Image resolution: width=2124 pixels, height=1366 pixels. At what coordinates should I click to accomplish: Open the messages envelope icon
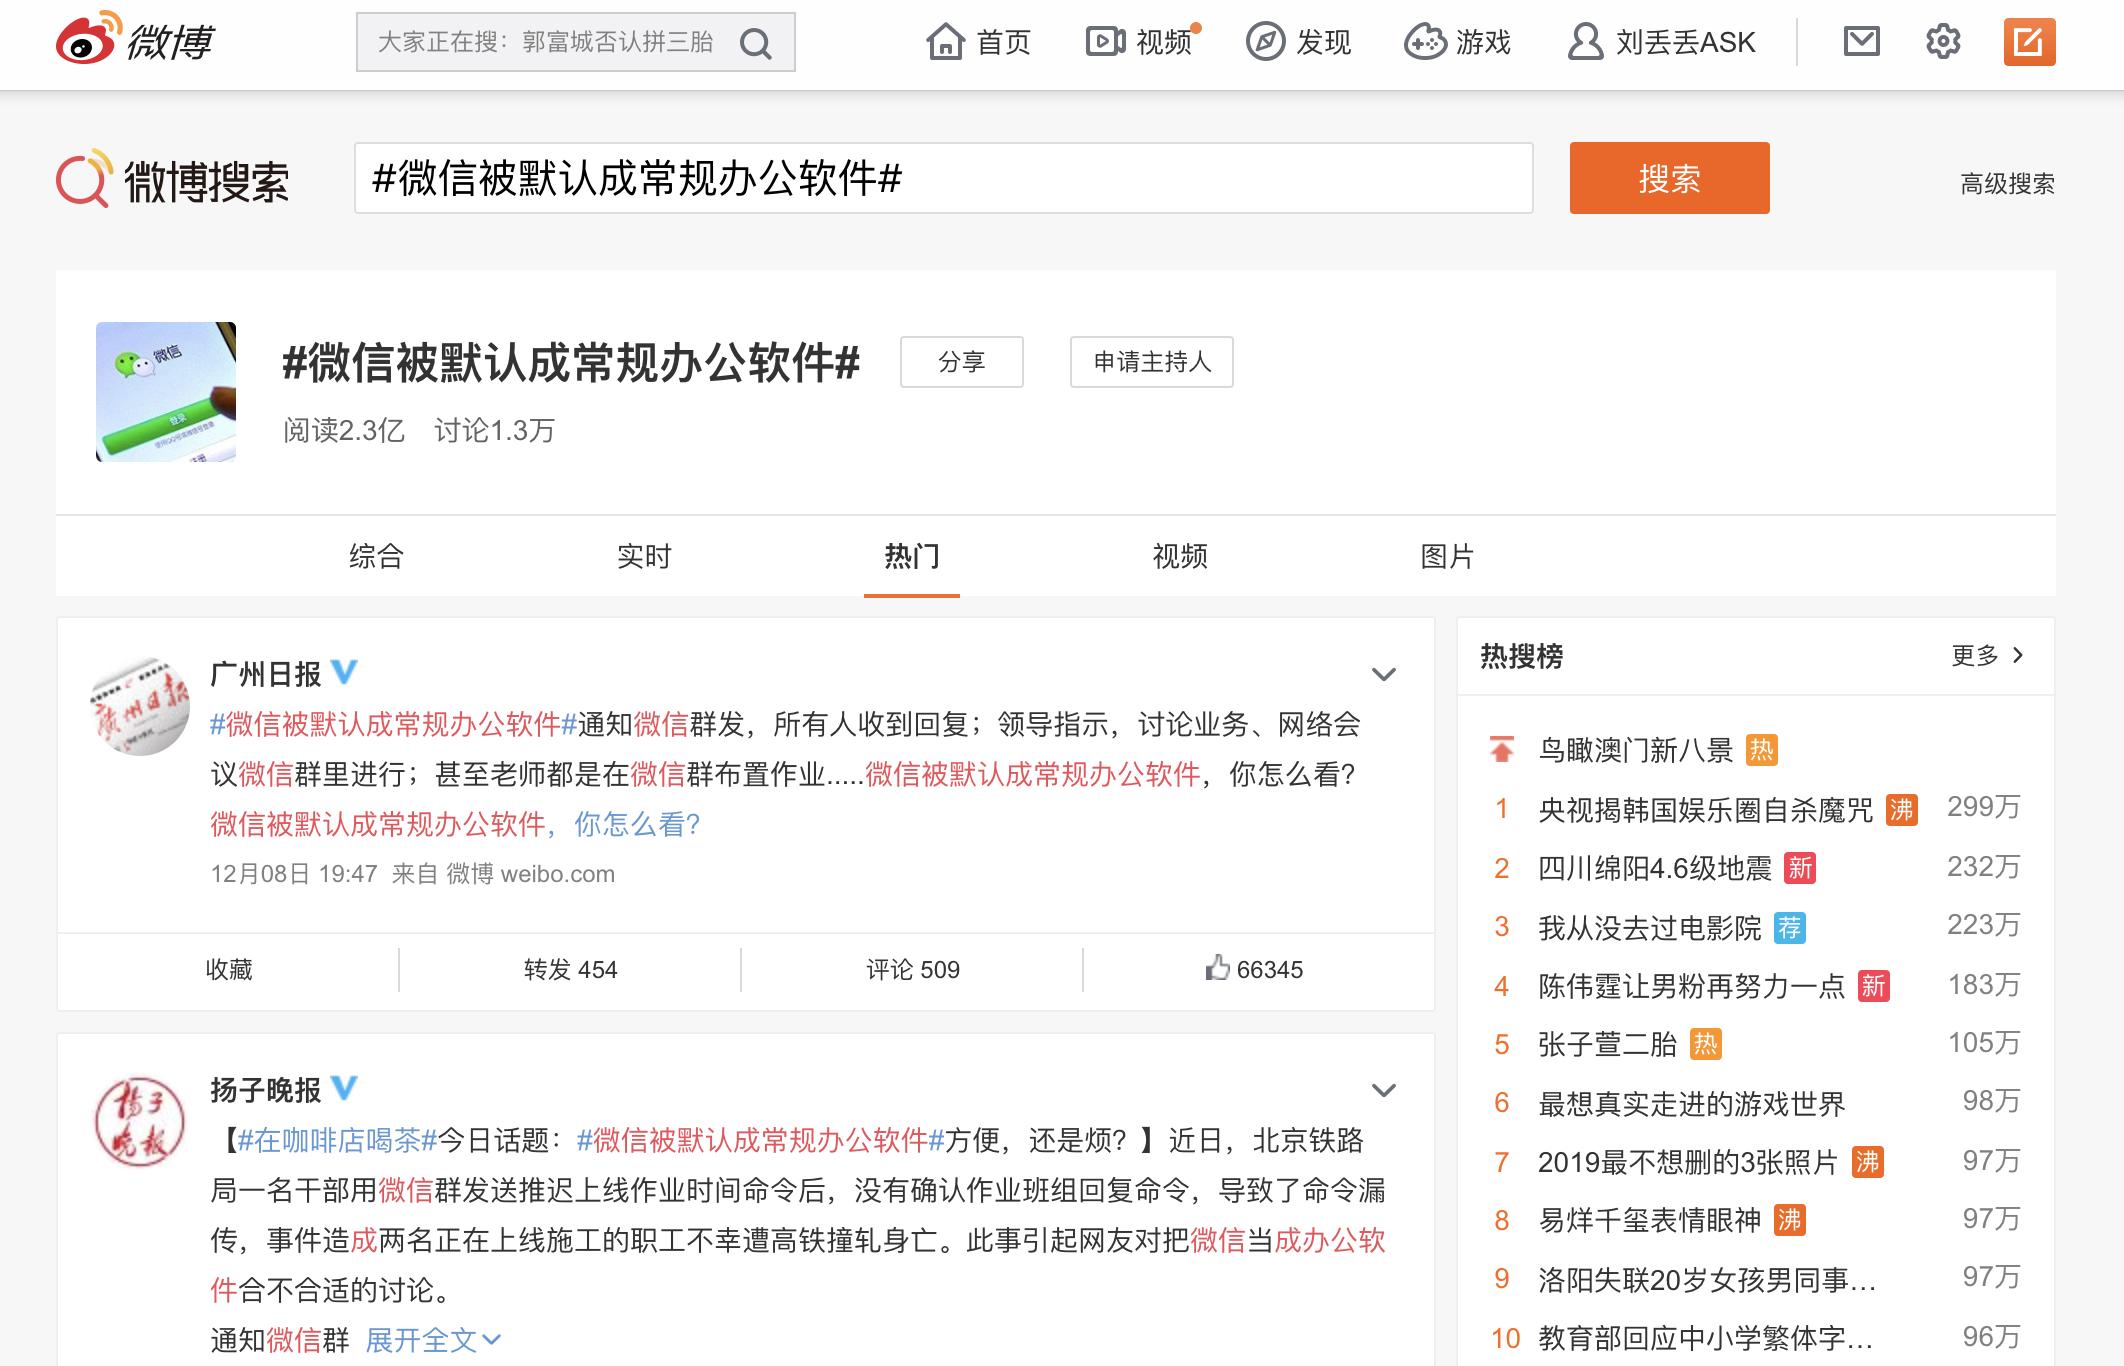coord(1861,42)
